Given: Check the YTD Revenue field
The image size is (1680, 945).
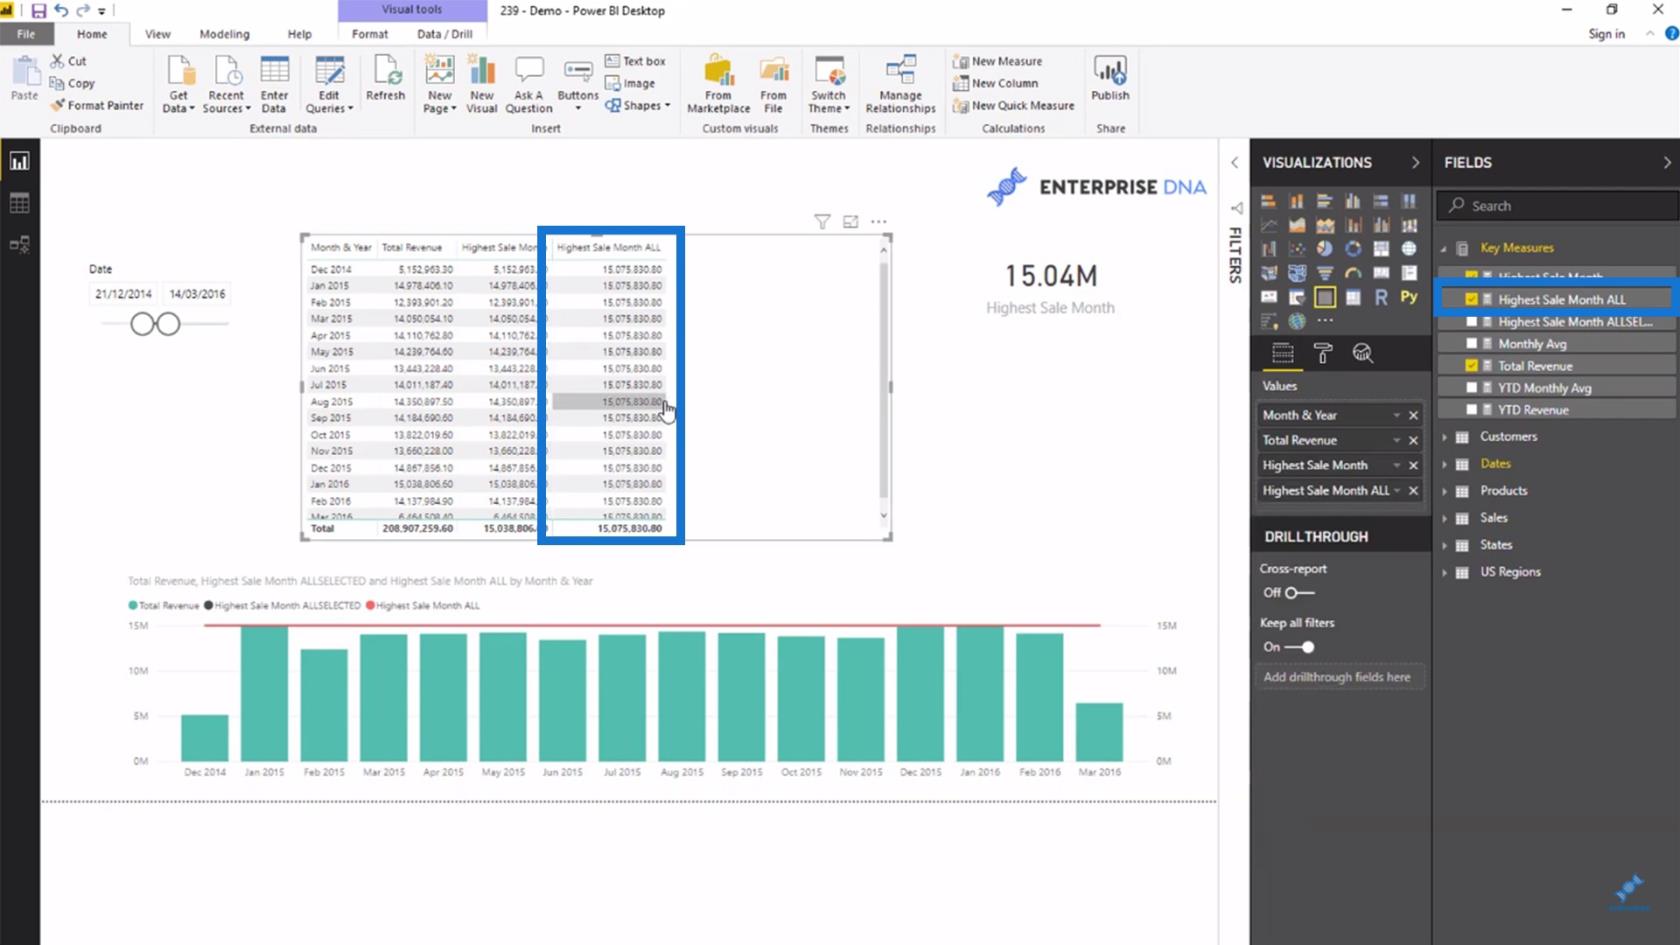Looking at the screenshot, I should [1471, 410].
